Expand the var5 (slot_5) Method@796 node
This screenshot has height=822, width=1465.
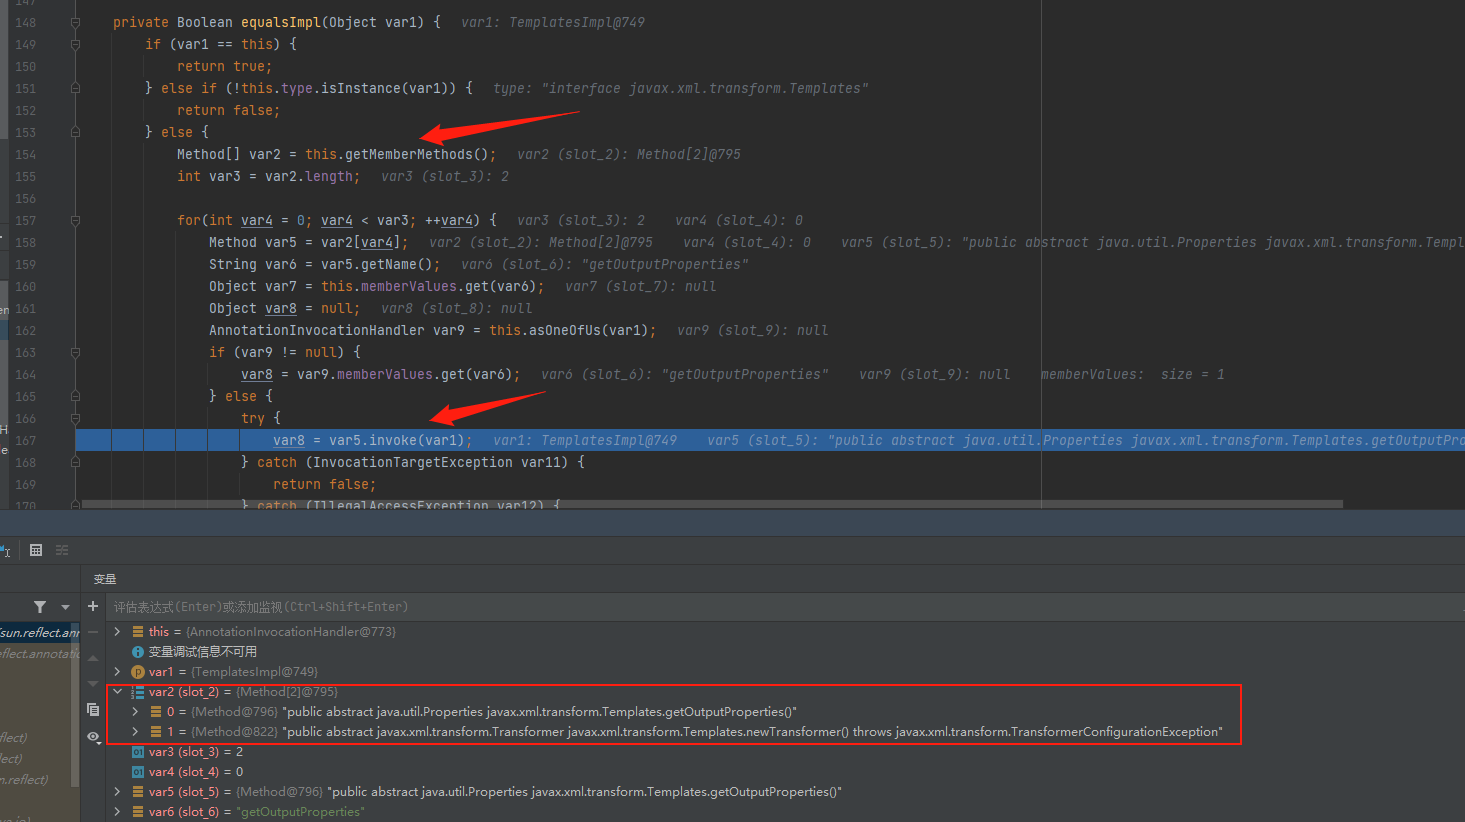click(x=118, y=792)
